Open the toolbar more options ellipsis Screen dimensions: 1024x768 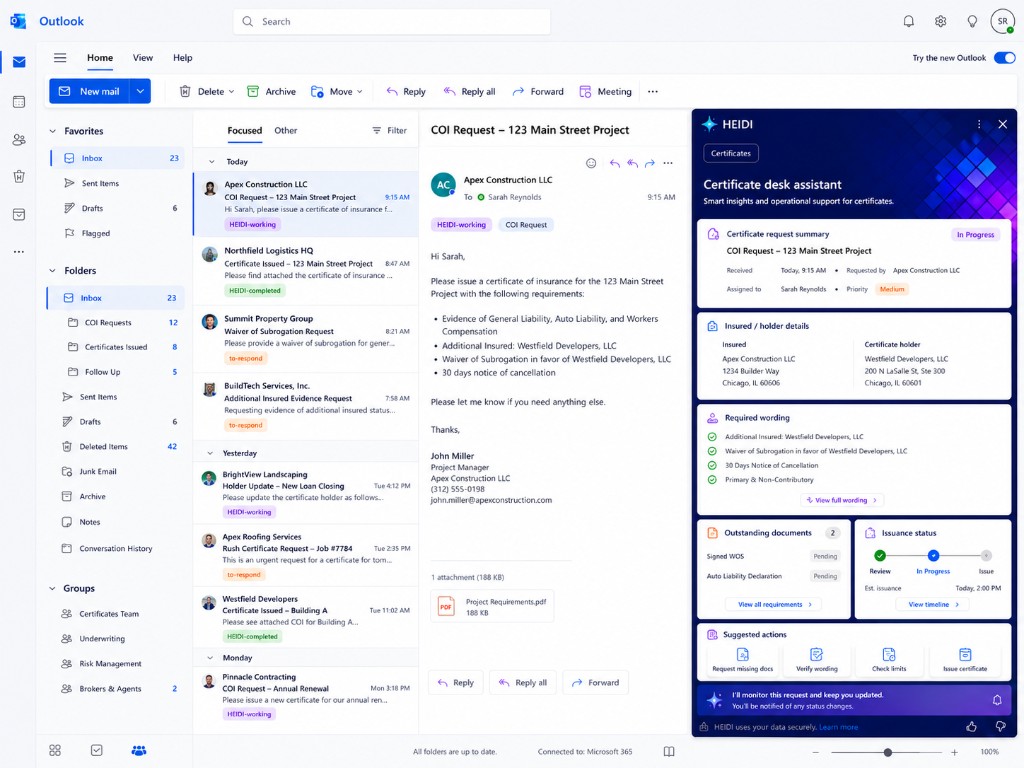click(652, 91)
